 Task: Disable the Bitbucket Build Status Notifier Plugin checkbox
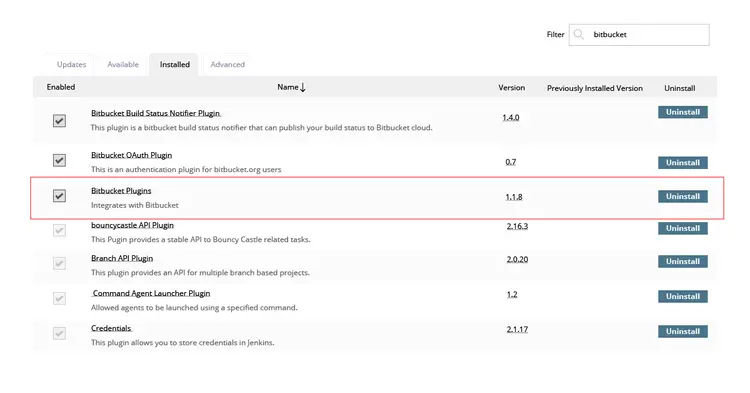(59, 121)
